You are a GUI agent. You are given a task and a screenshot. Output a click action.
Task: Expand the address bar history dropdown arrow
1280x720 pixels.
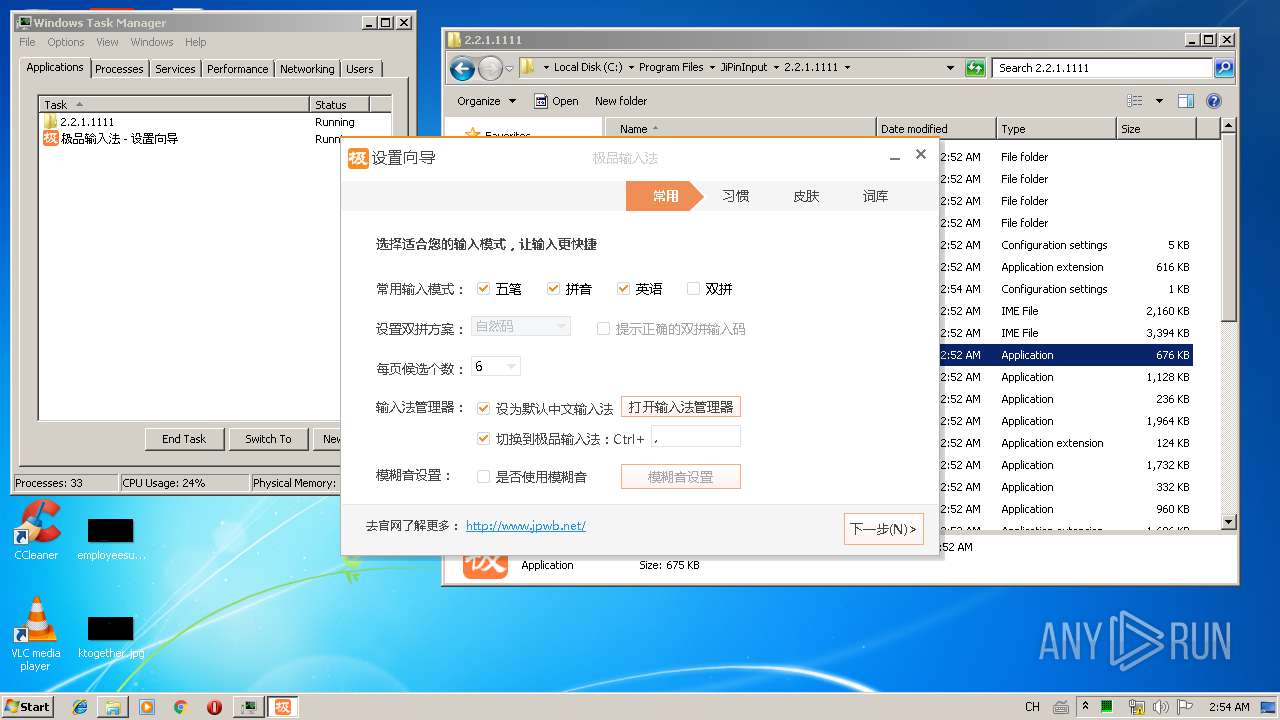click(950, 68)
